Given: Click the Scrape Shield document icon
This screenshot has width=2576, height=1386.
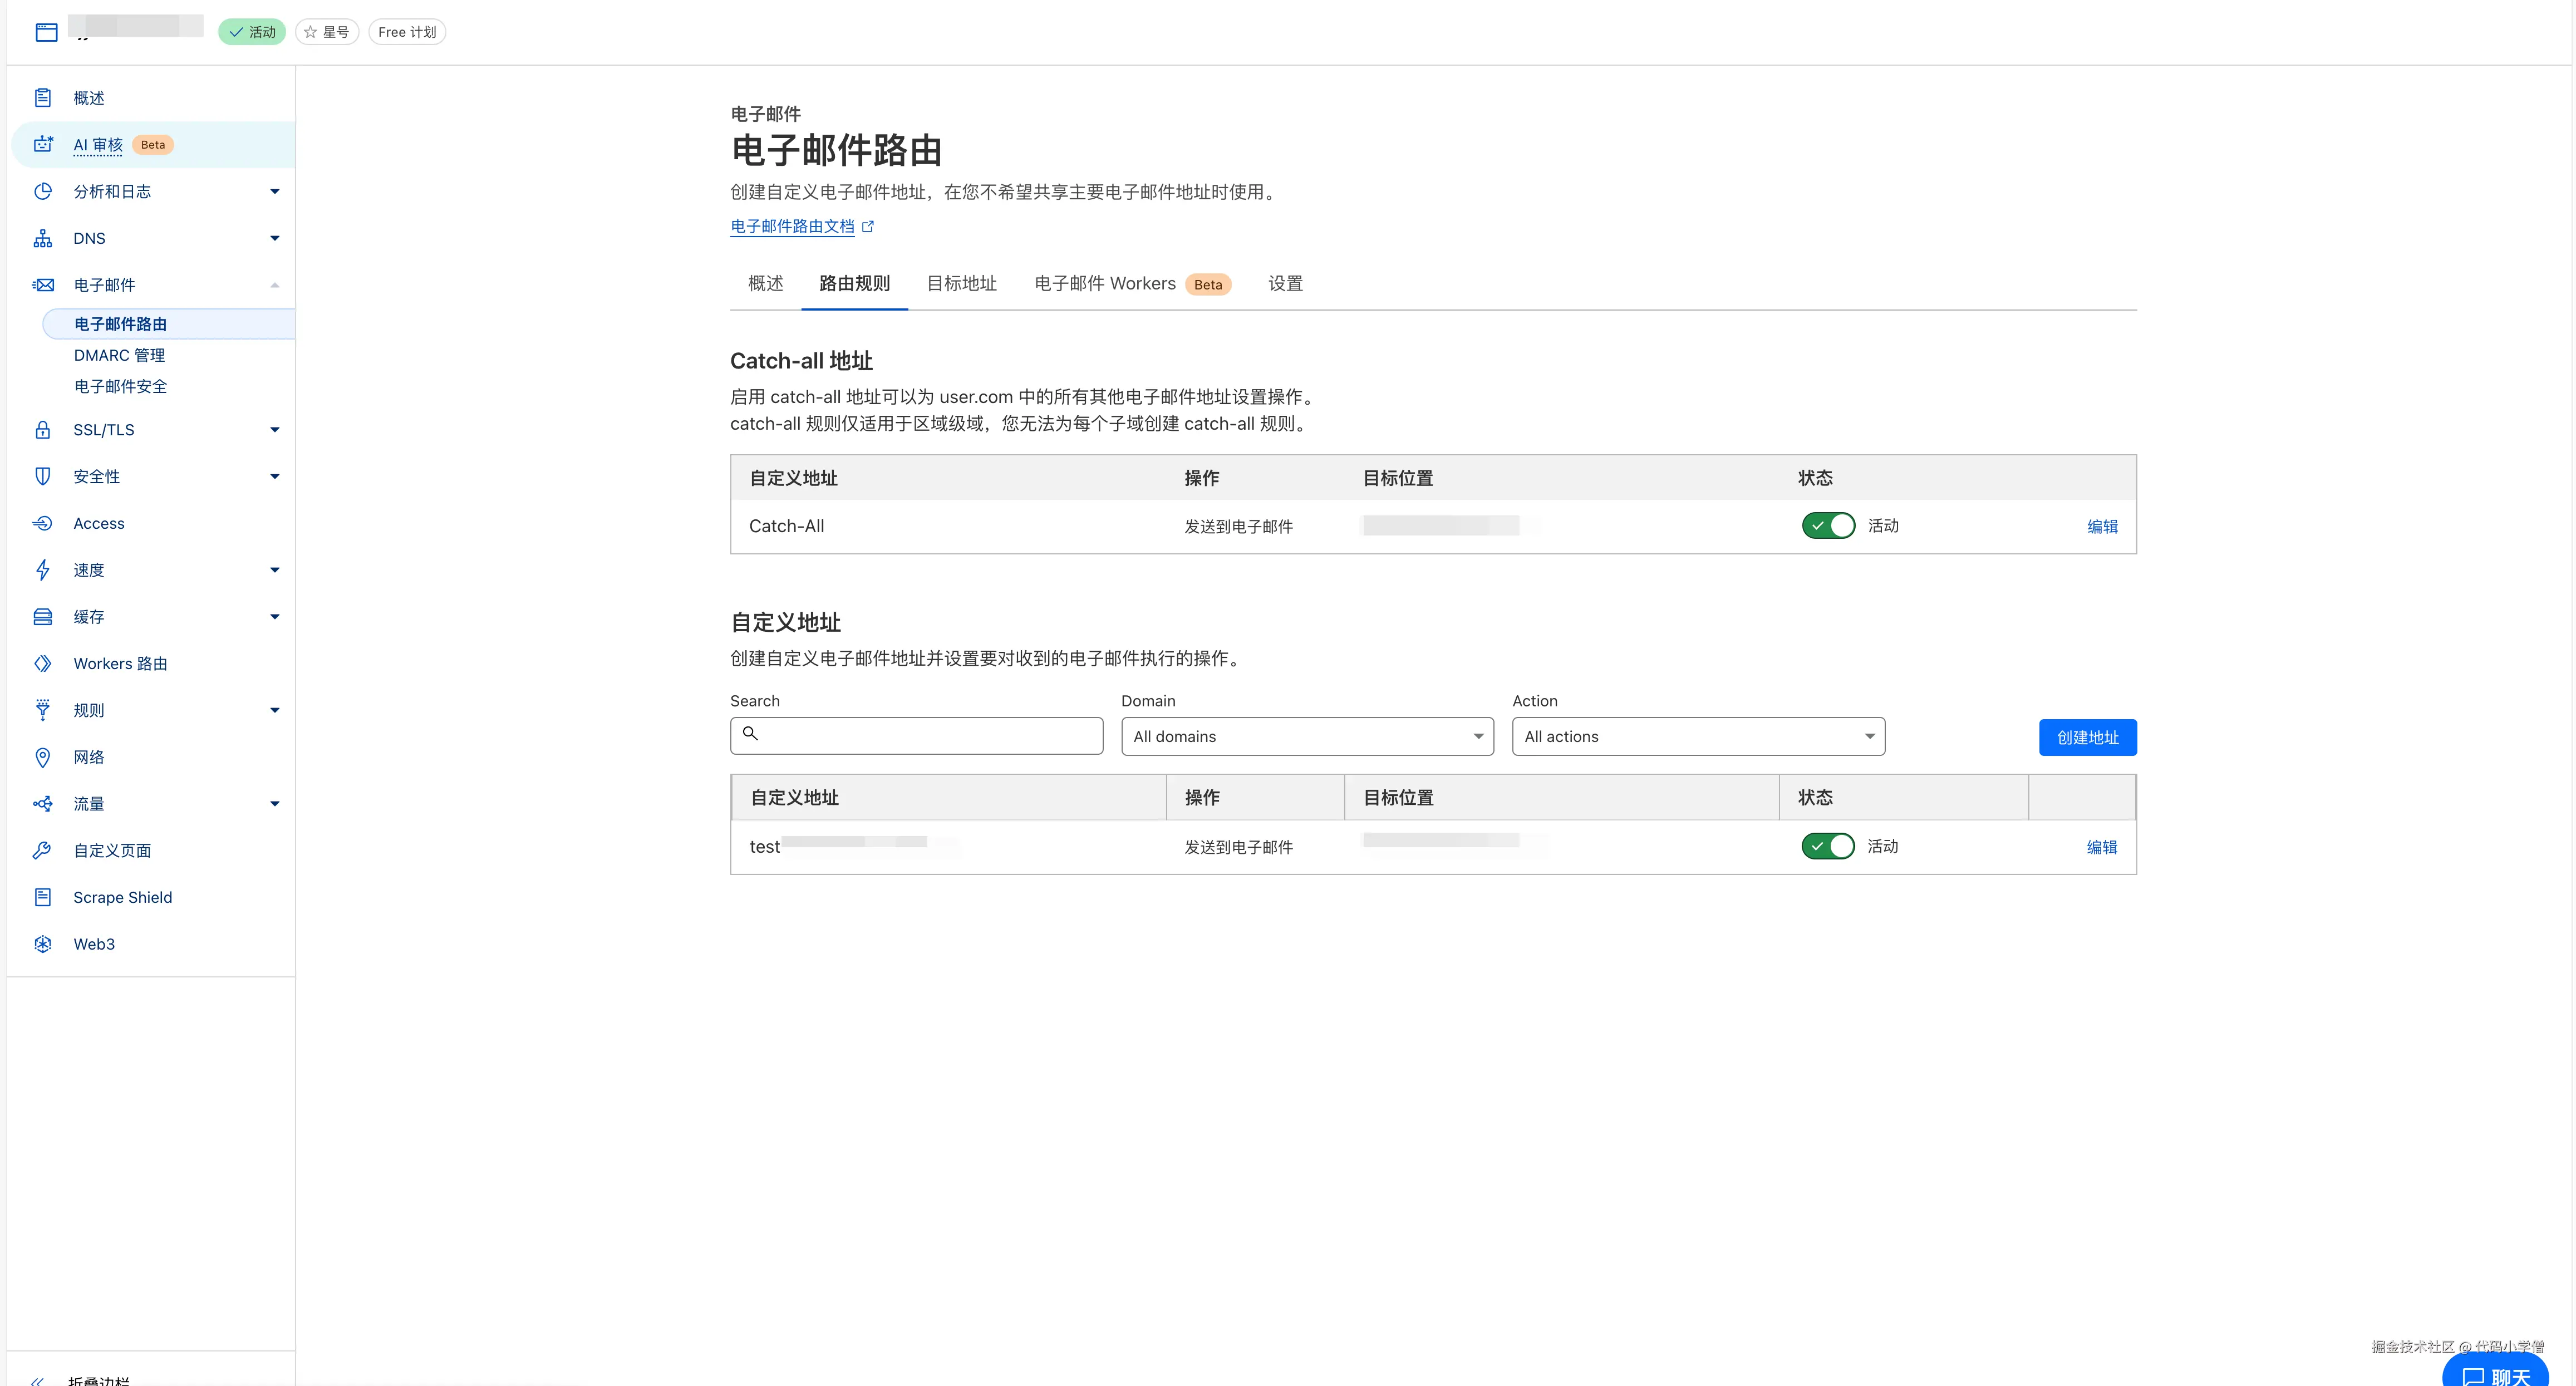Looking at the screenshot, I should (43, 897).
